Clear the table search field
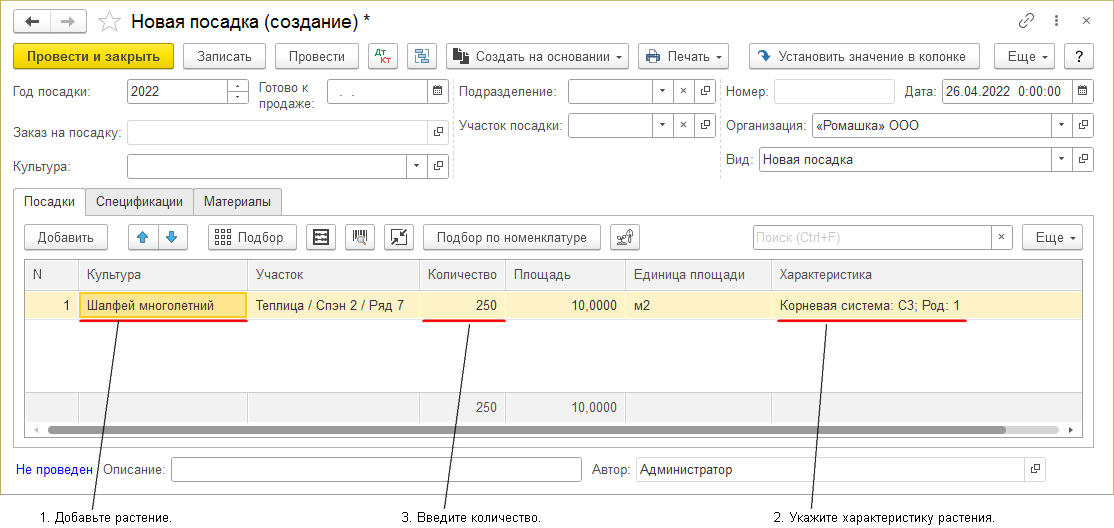The width and height of the screenshot is (1114, 528). (1002, 237)
